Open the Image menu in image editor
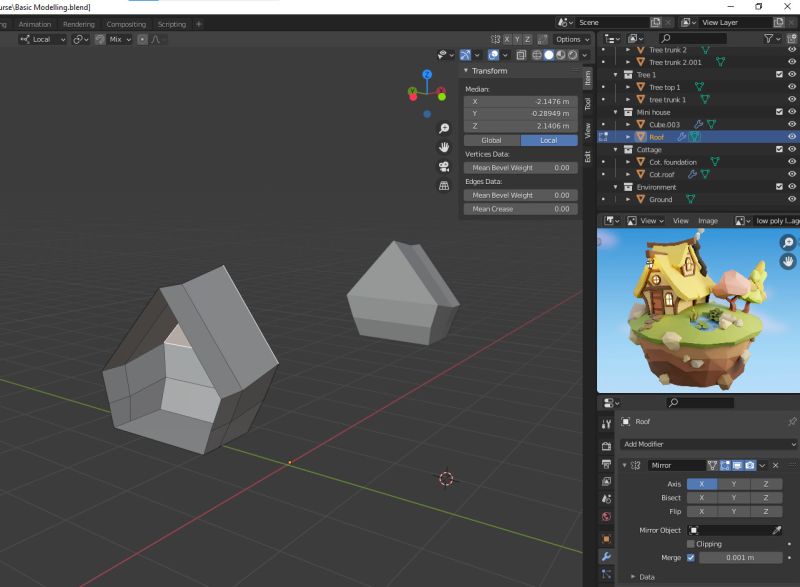The image size is (800, 587). coord(708,221)
